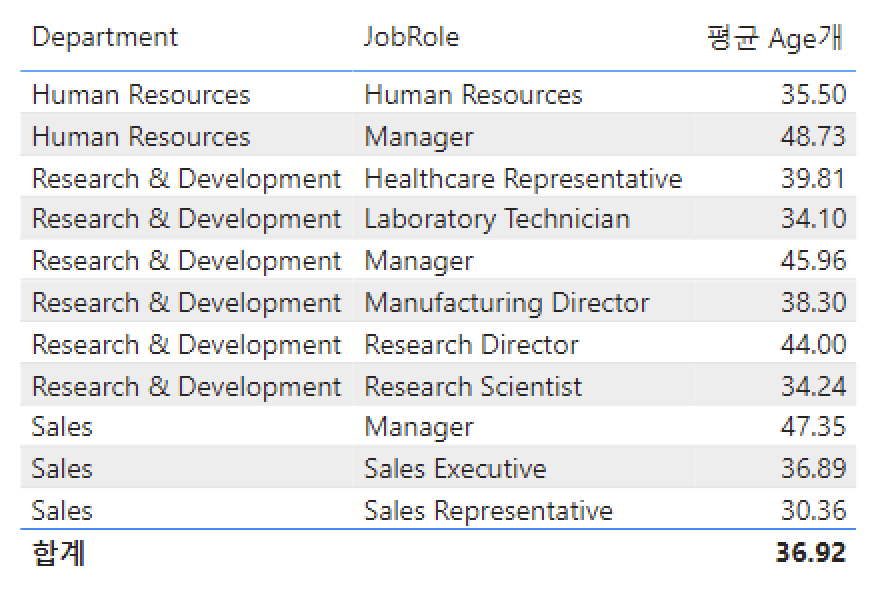
Task: Click the 합계 total row label
Action: point(58,553)
